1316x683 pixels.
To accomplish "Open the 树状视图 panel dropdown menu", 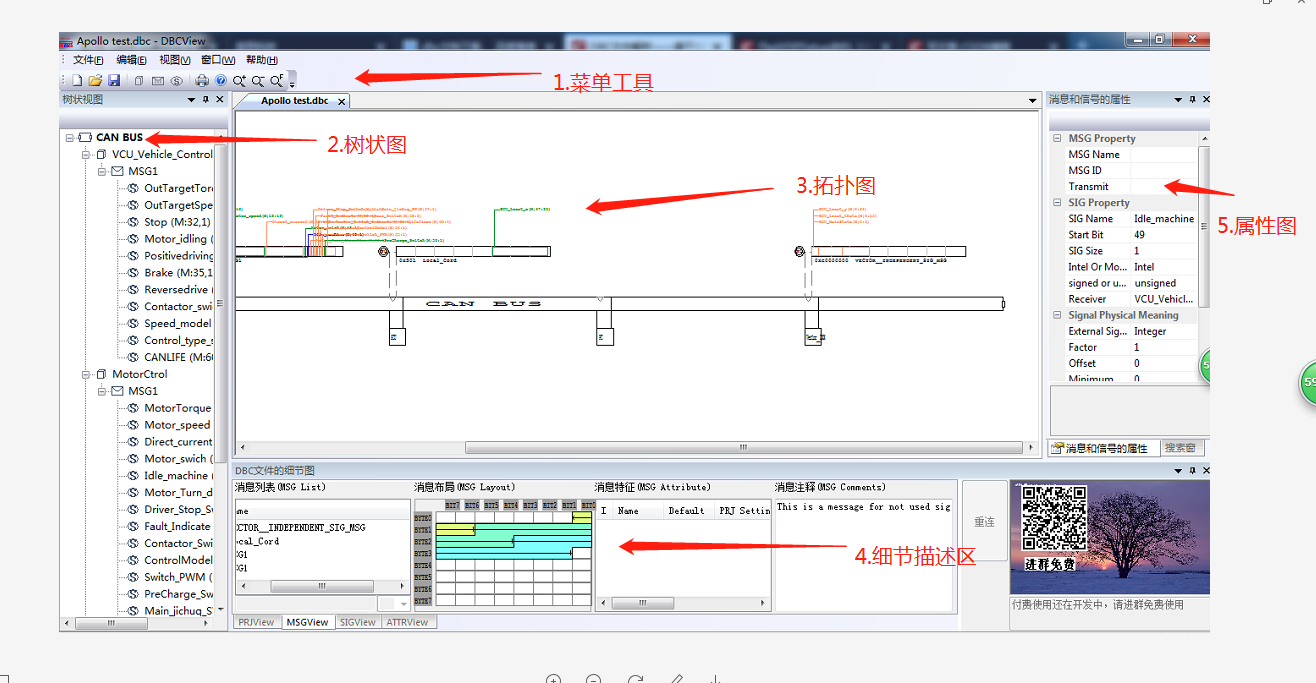I will pos(191,100).
